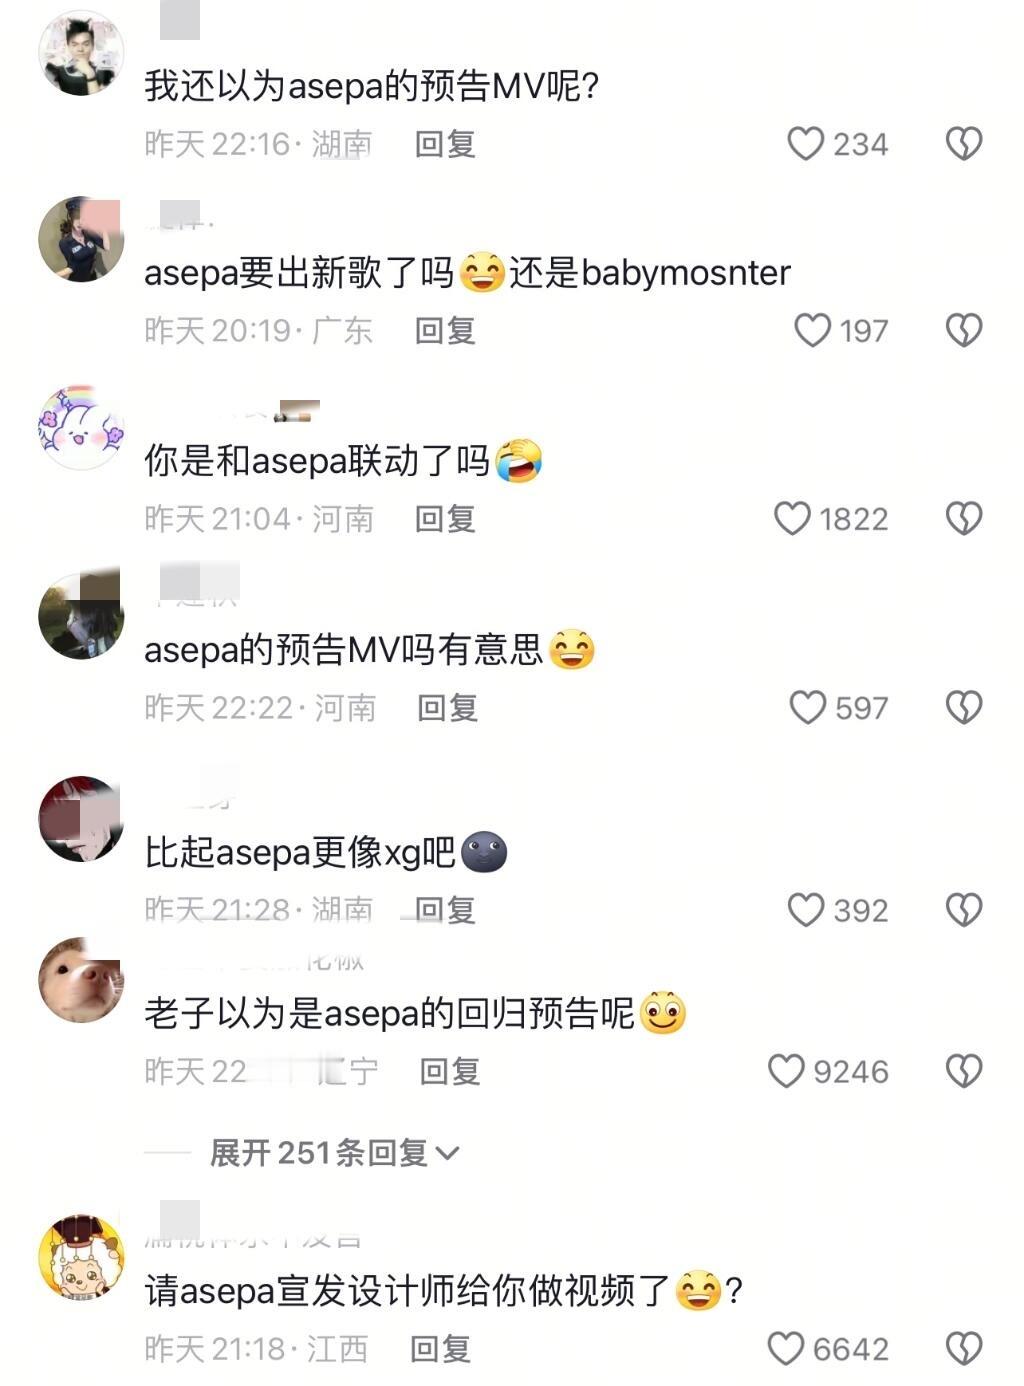The height and width of the screenshot is (1386, 1024).
Task: Expand the 251 replies
Action: pyautogui.click(x=334, y=1153)
